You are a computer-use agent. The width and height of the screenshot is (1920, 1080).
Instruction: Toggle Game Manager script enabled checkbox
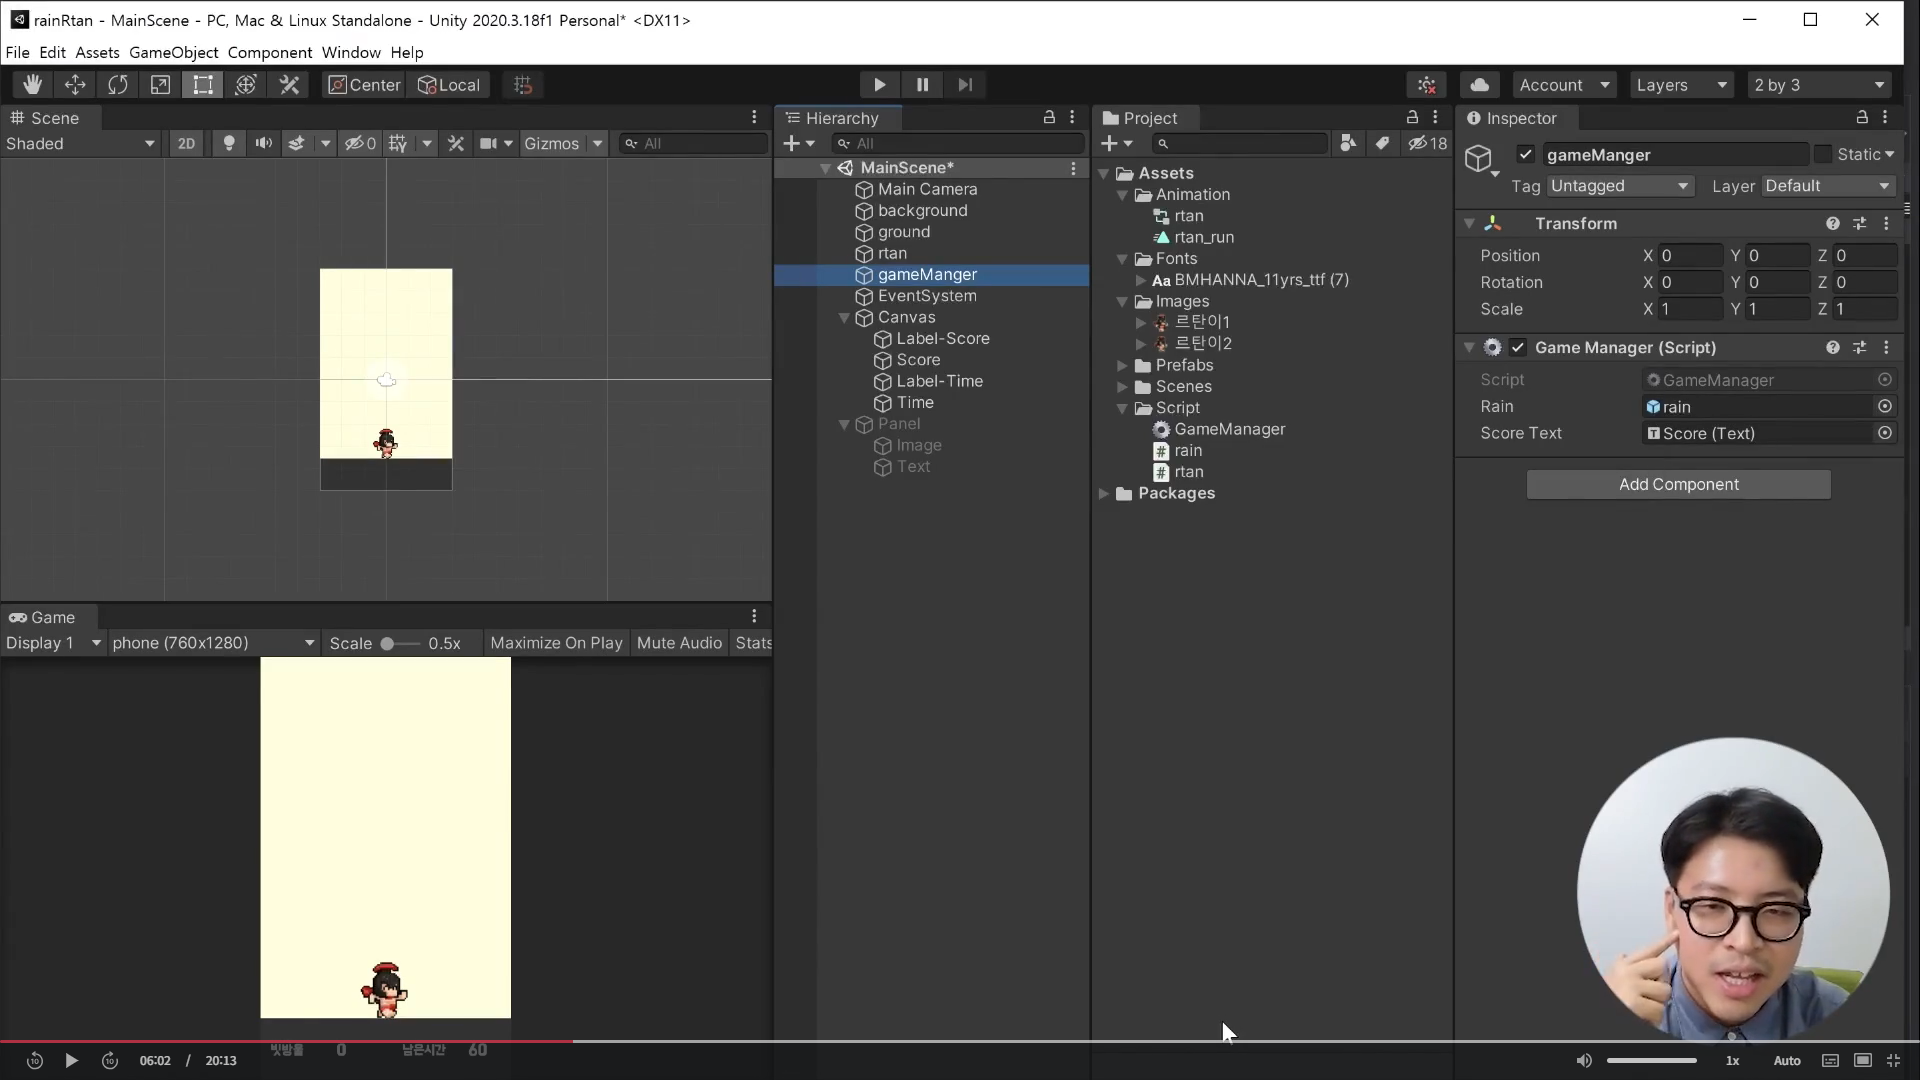tap(1518, 347)
